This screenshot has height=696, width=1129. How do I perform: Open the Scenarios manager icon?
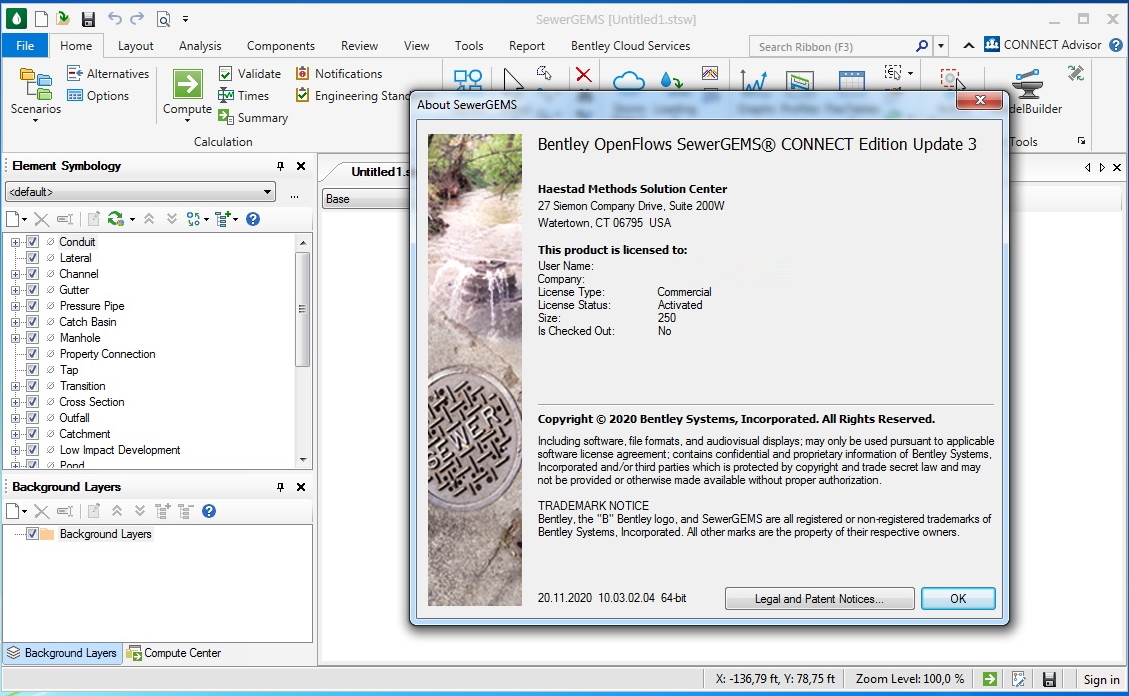pyautogui.click(x=35, y=84)
